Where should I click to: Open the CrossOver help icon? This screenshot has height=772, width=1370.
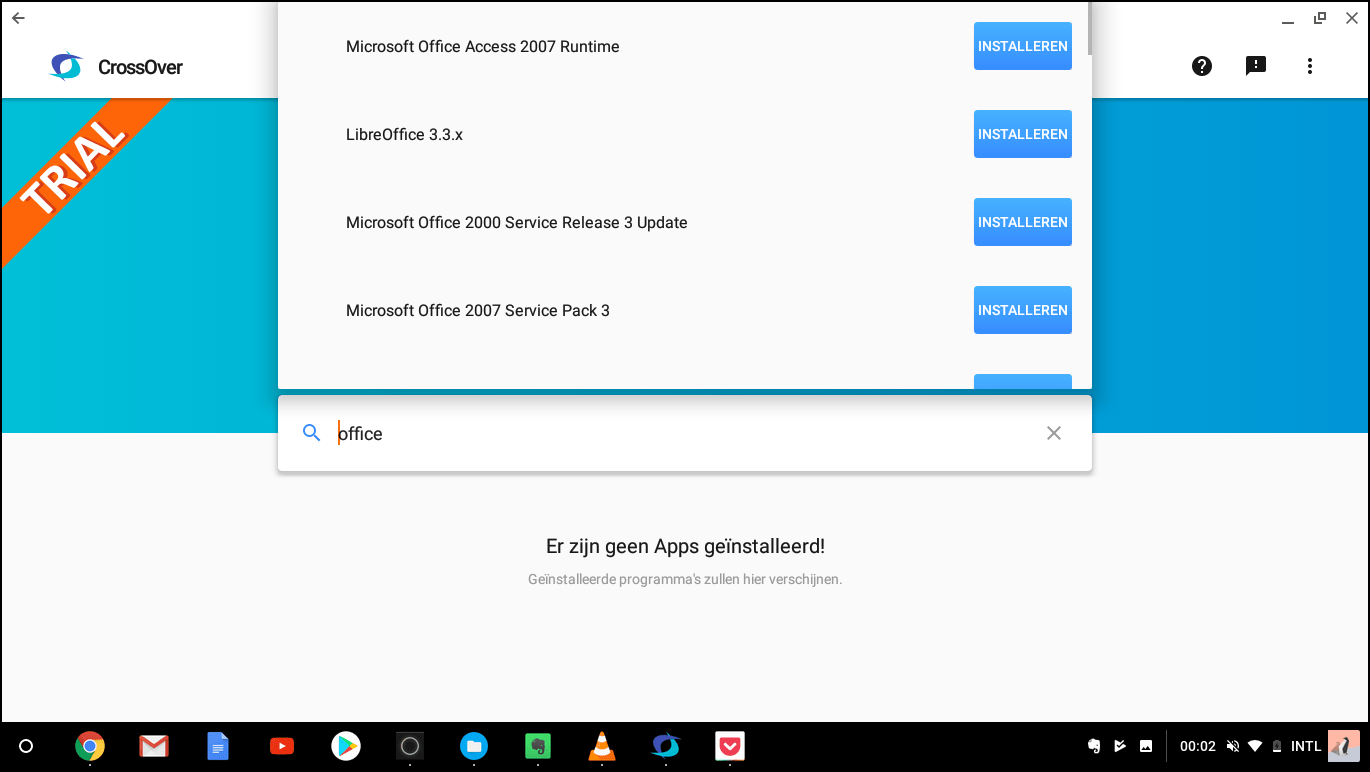pos(1202,66)
